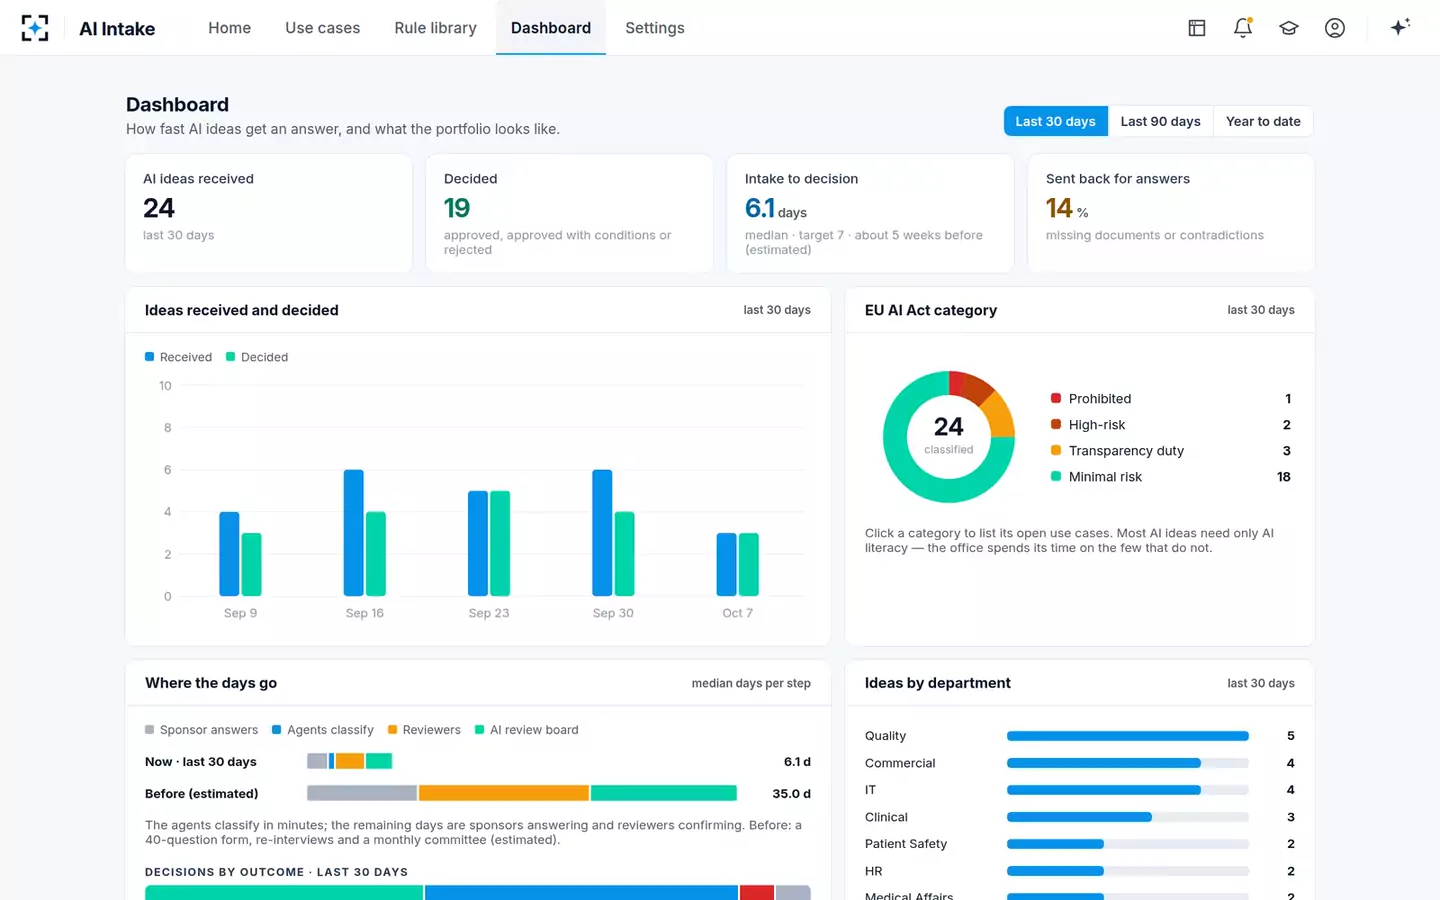
Task: Go to the Home tab
Action: [229, 28]
